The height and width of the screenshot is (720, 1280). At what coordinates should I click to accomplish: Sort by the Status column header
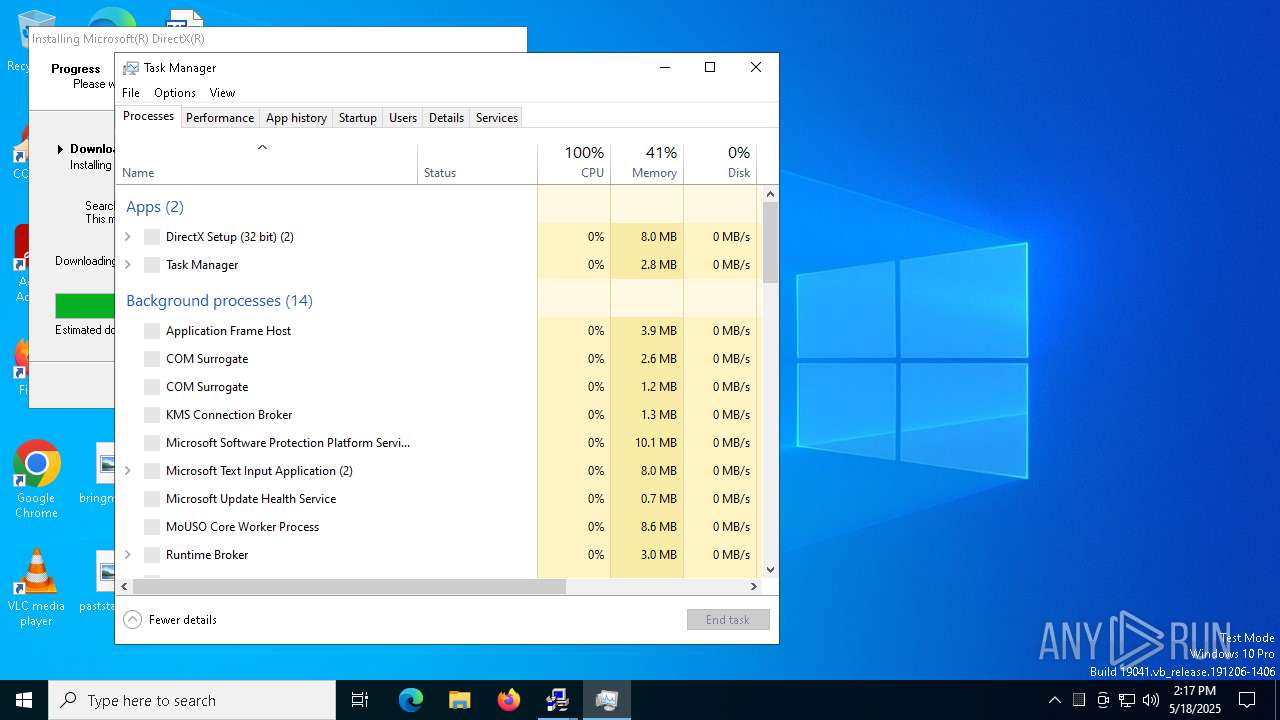(477, 163)
